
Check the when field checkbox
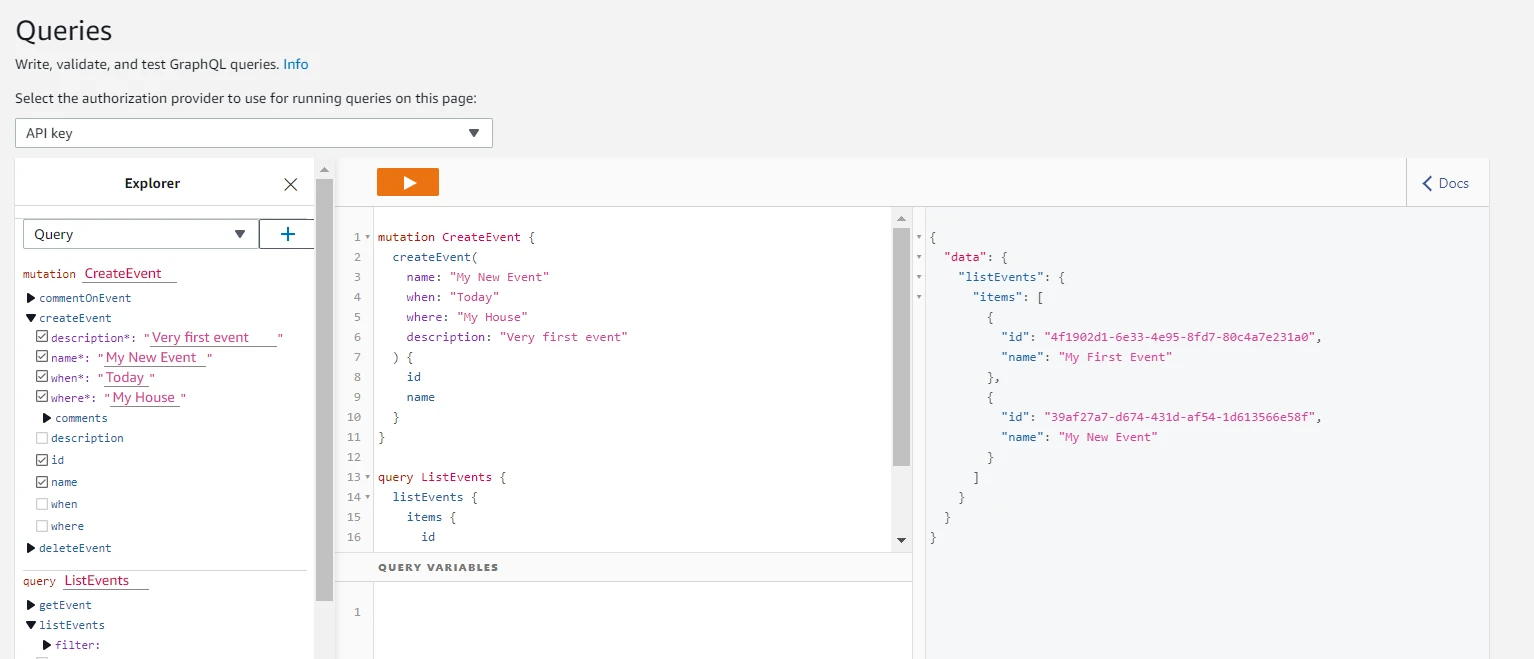point(42,504)
